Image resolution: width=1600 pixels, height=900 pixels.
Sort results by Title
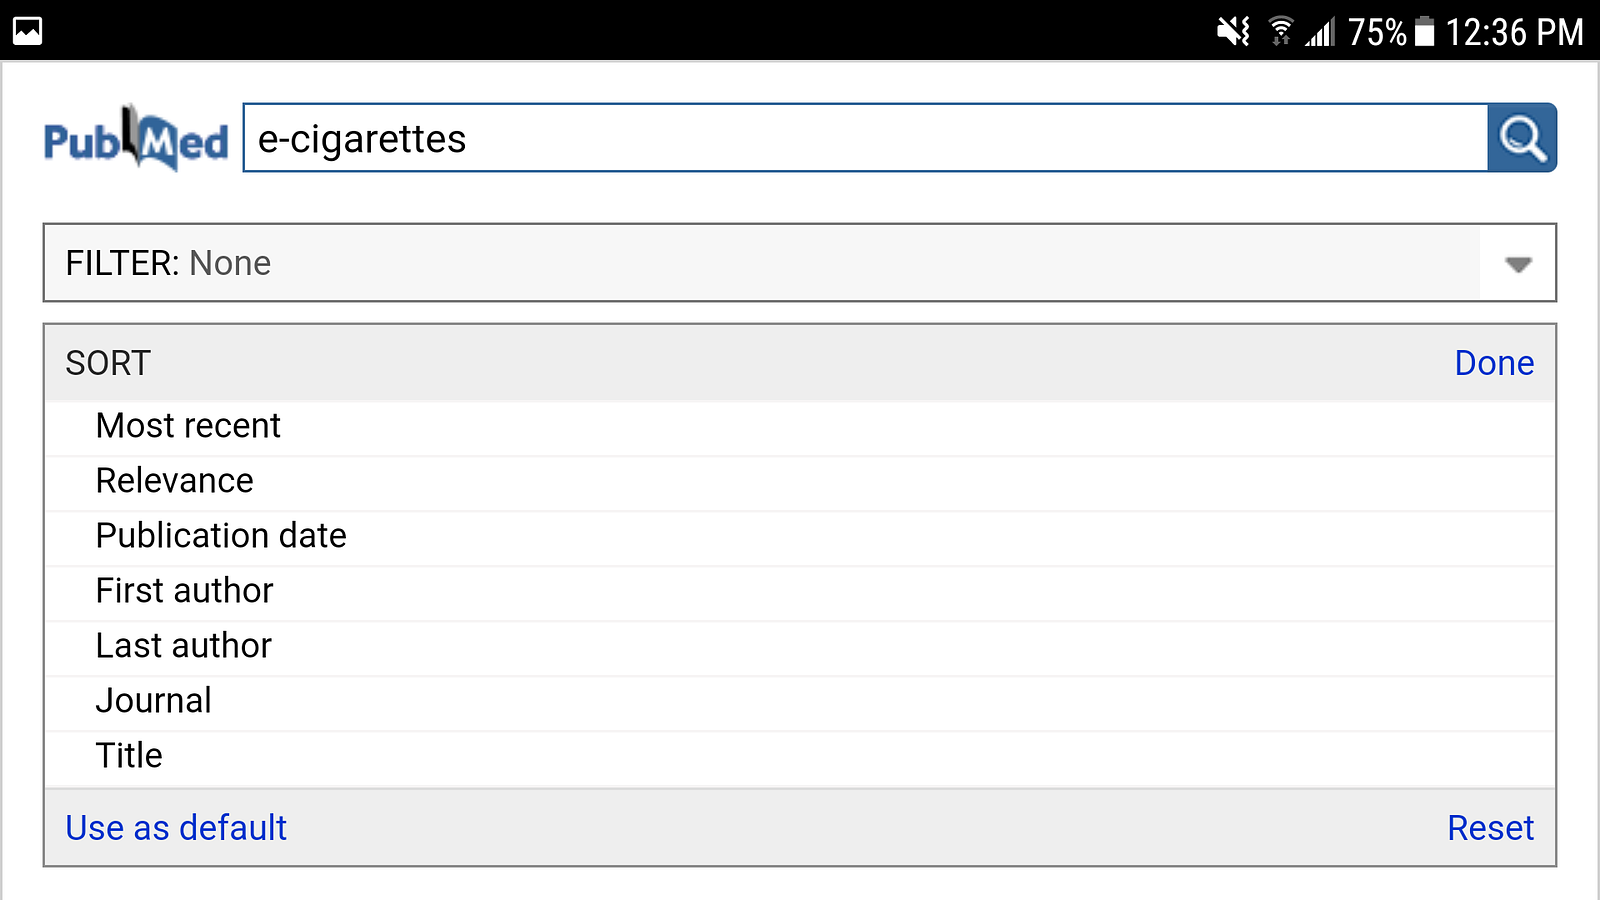129,756
